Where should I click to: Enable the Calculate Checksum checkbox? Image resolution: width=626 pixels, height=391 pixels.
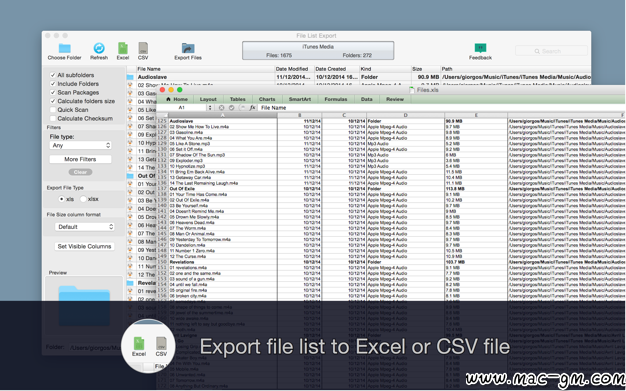53,119
